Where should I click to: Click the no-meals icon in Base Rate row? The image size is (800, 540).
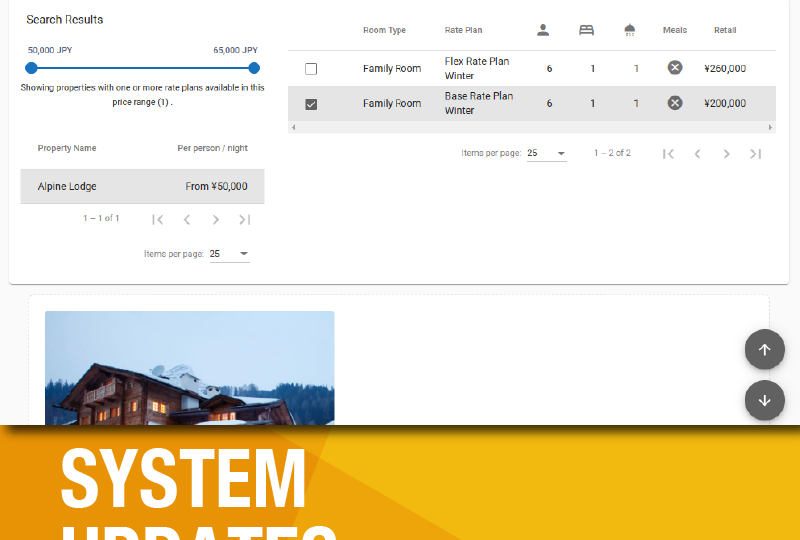tap(674, 103)
